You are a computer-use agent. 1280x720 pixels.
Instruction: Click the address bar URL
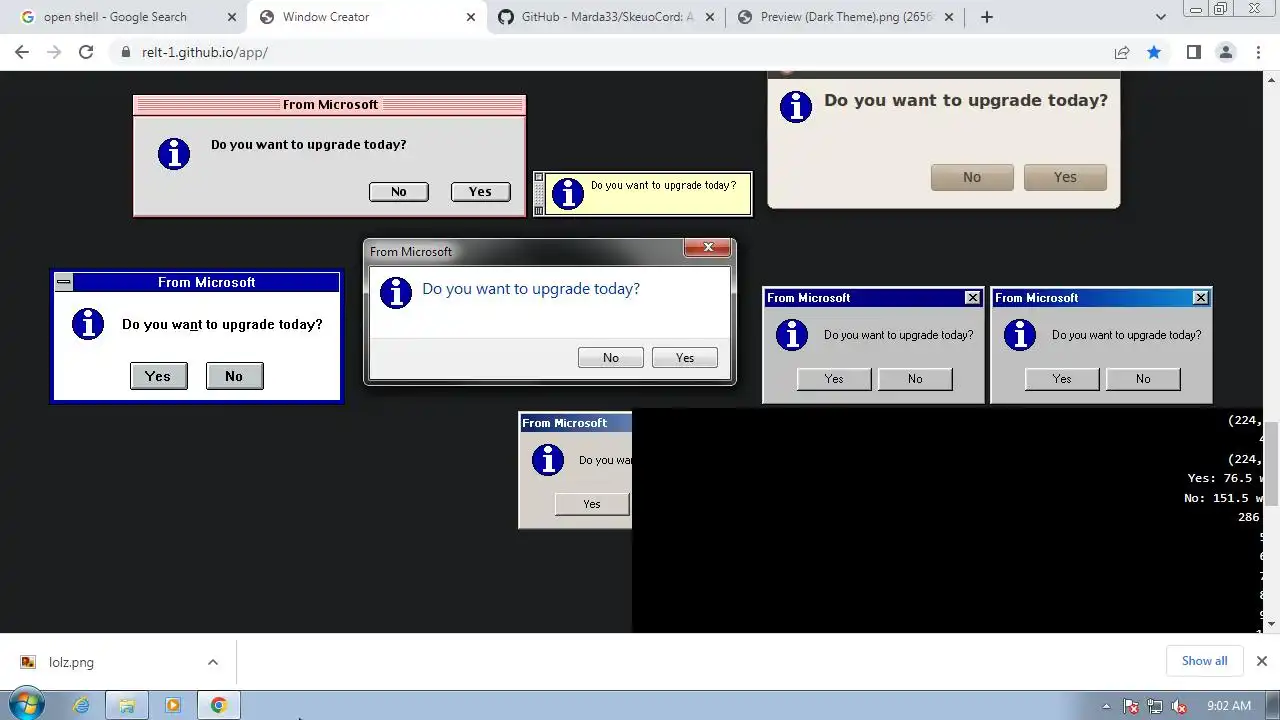tap(205, 52)
